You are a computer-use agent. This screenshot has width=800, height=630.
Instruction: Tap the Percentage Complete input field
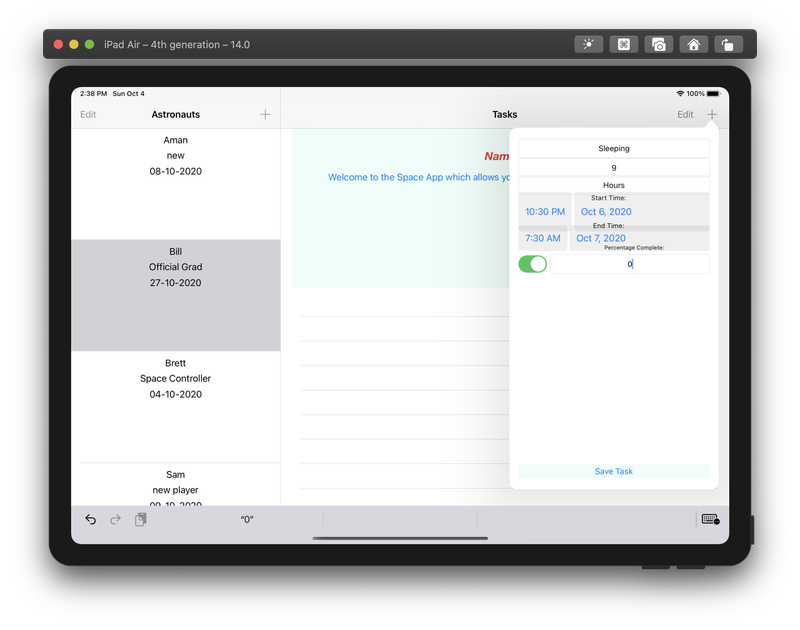pos(630,263)
